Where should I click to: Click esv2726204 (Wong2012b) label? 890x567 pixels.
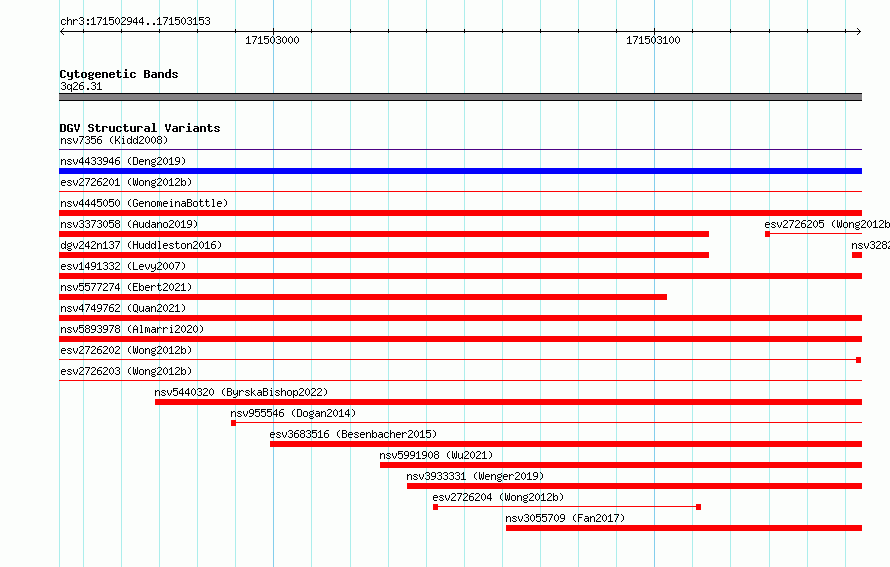point(498,497)
